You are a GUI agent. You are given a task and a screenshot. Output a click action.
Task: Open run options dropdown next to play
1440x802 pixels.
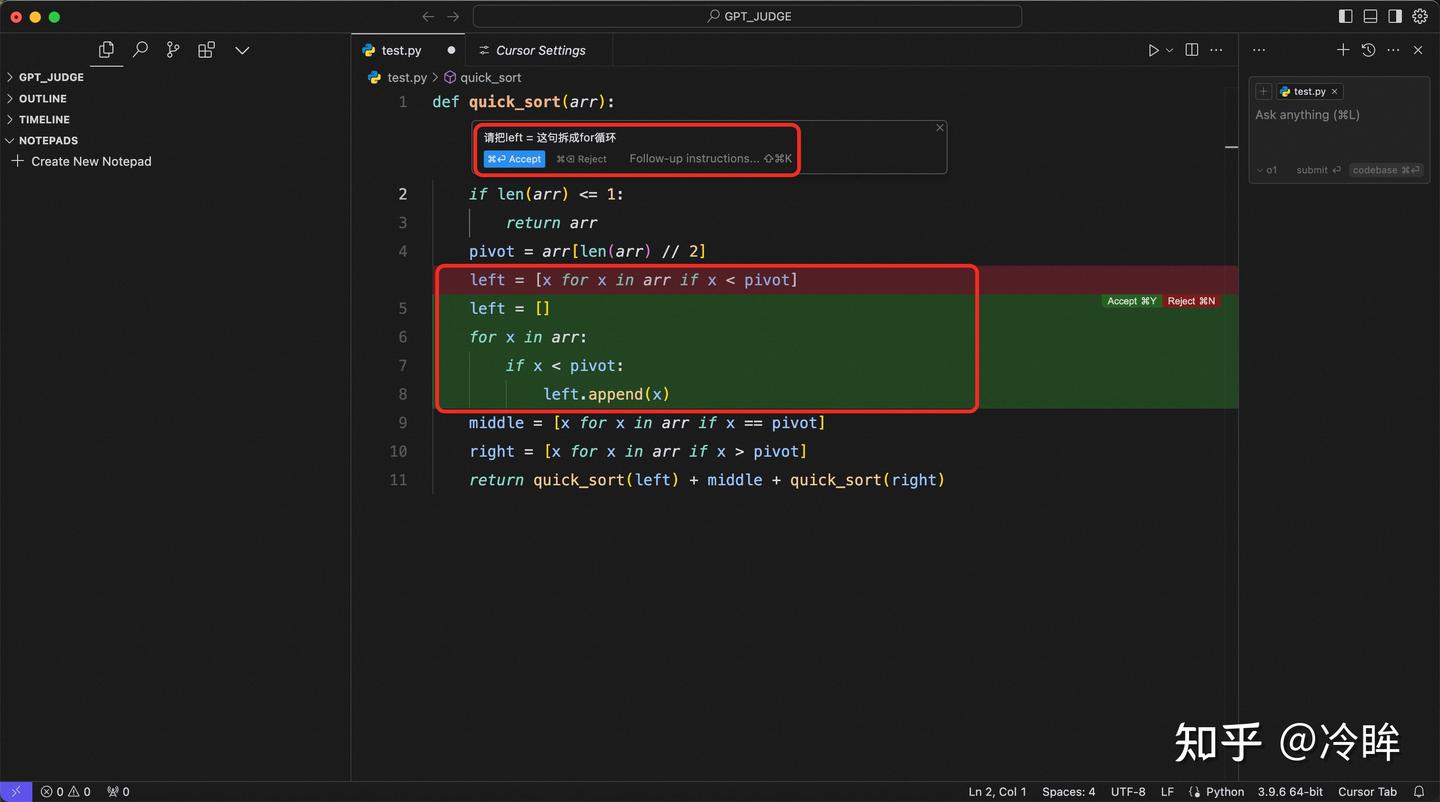(x=1169, y=50)
